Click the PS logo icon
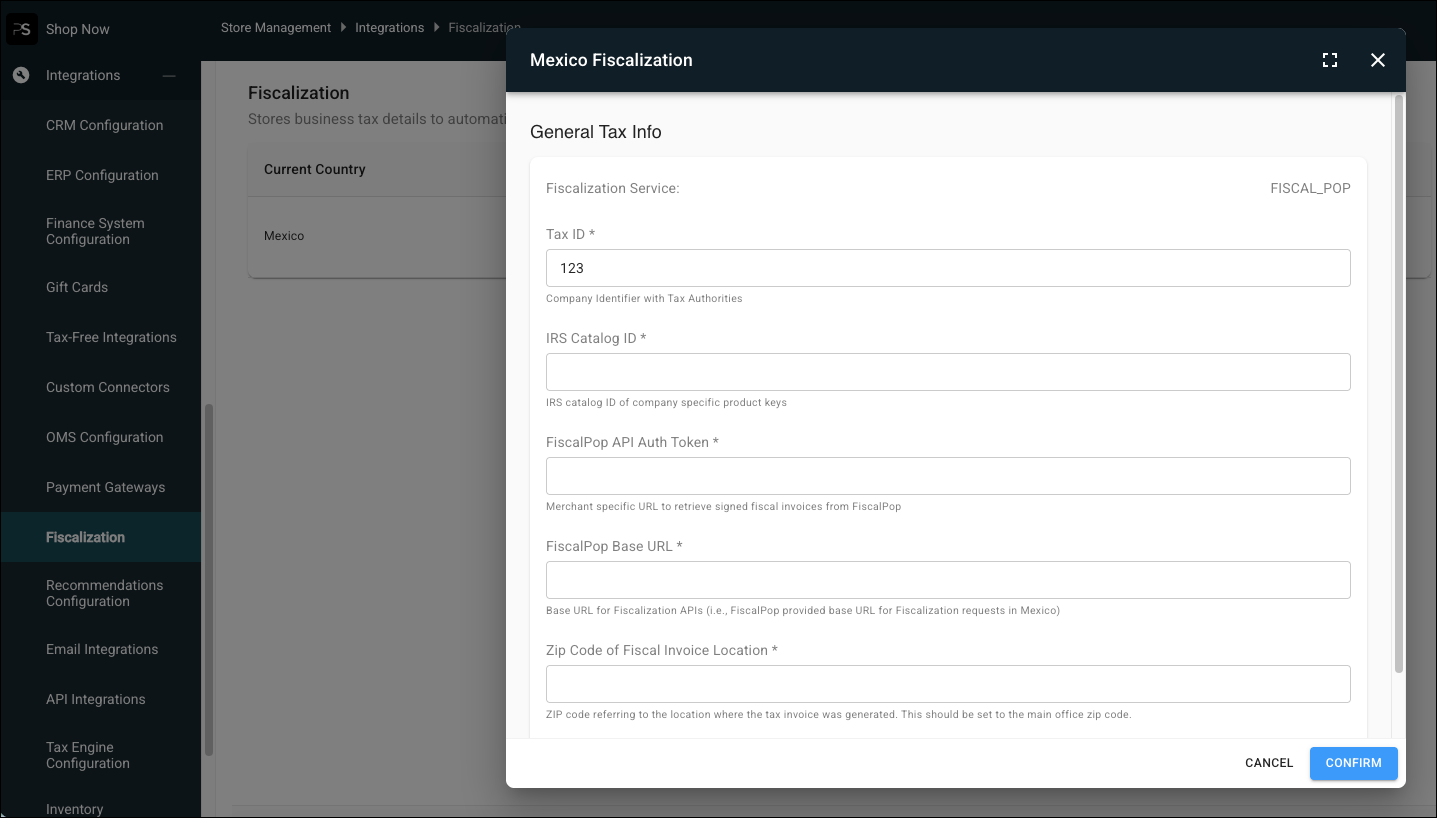The width and height of the screenshot is (1437, 818). [x=22, y=29]
